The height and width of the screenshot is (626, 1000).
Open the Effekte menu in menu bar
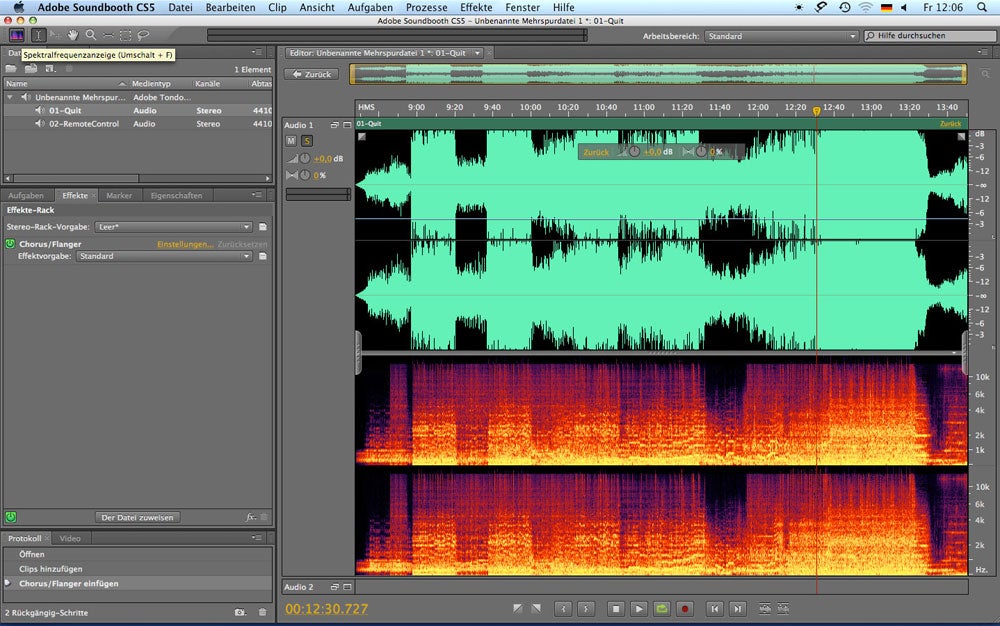476,7
